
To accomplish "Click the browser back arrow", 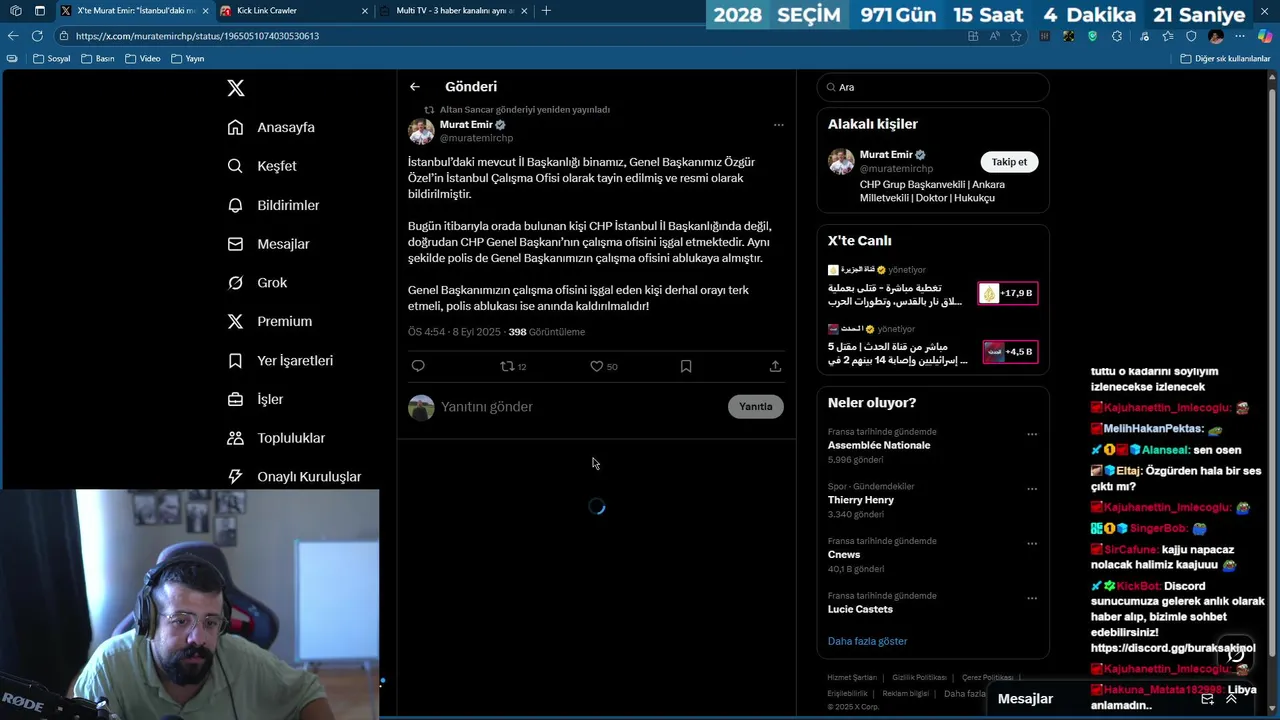I will coord(13,36).
